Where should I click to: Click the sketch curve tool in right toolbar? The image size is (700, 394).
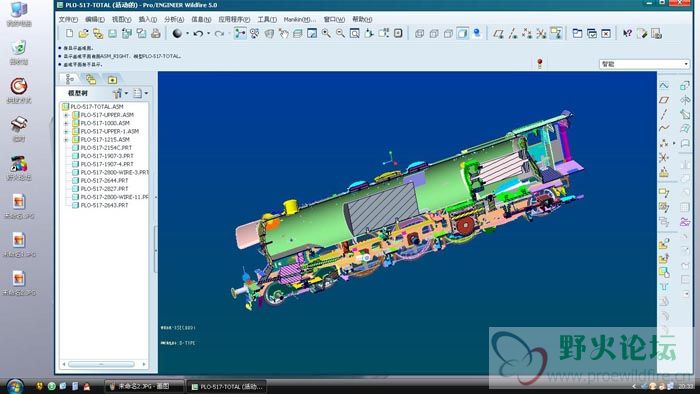(x=664, y=86)
